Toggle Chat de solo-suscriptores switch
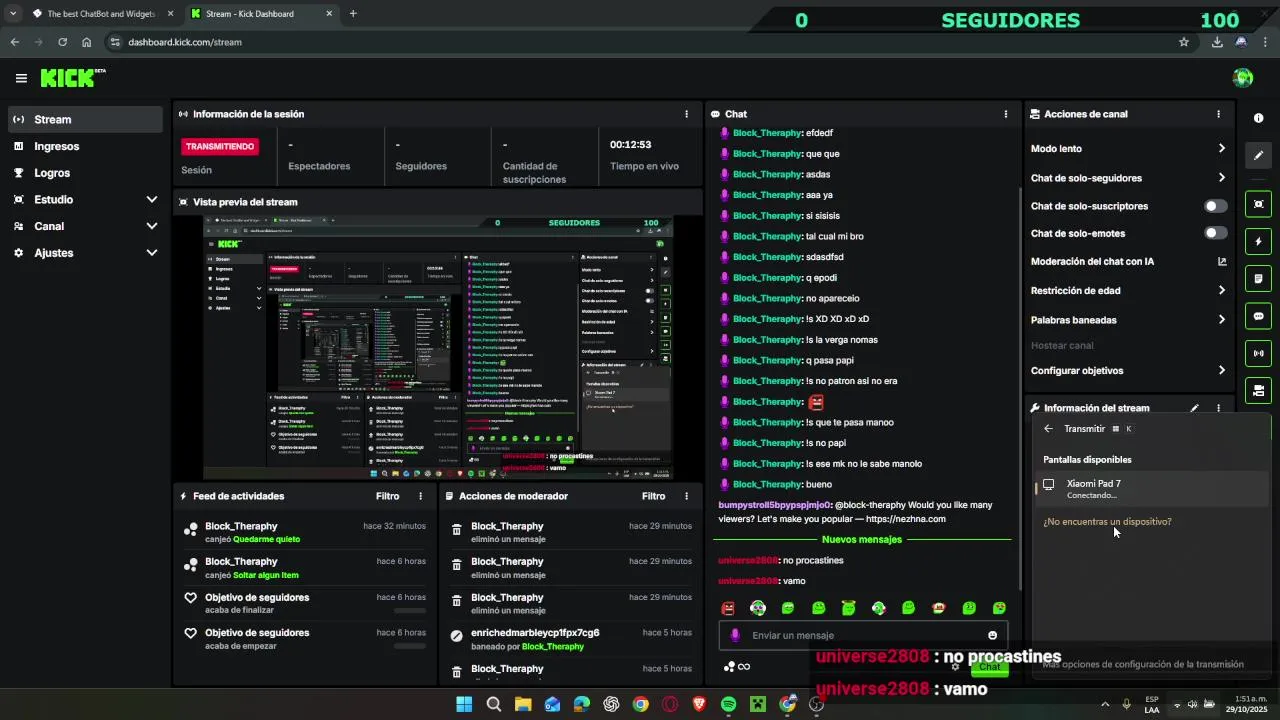1280x720 pixels. click(1215, 206)
